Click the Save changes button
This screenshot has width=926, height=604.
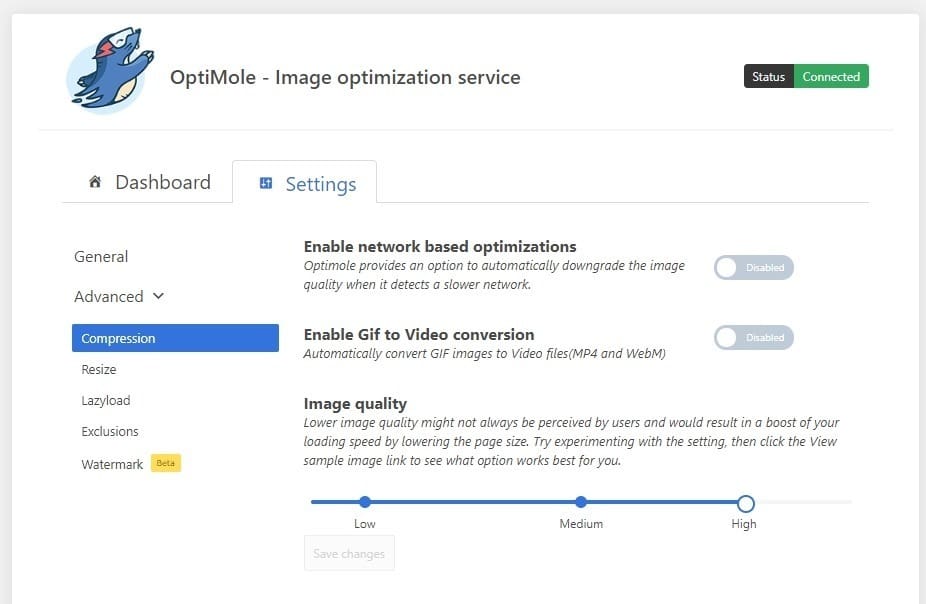tap(349, 553)
